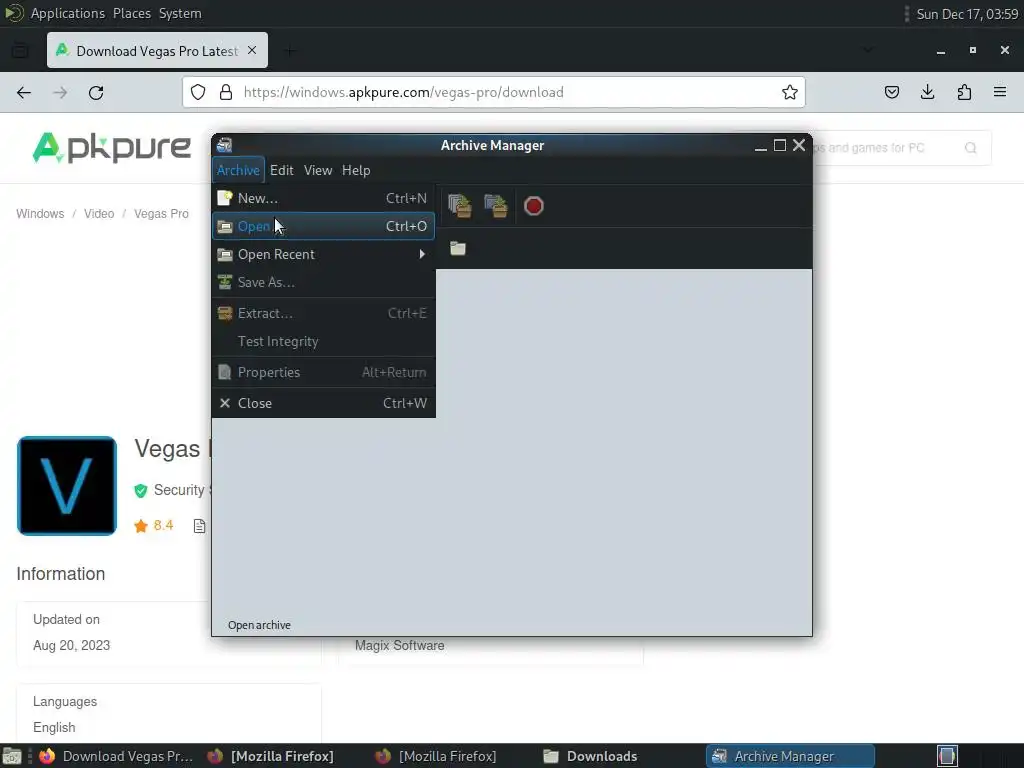Expand the Open Recent submenu

323,254
